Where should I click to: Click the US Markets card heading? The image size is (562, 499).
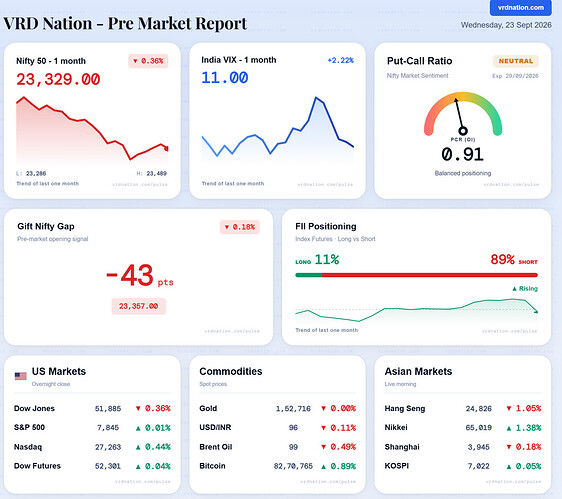coord(59,371)
